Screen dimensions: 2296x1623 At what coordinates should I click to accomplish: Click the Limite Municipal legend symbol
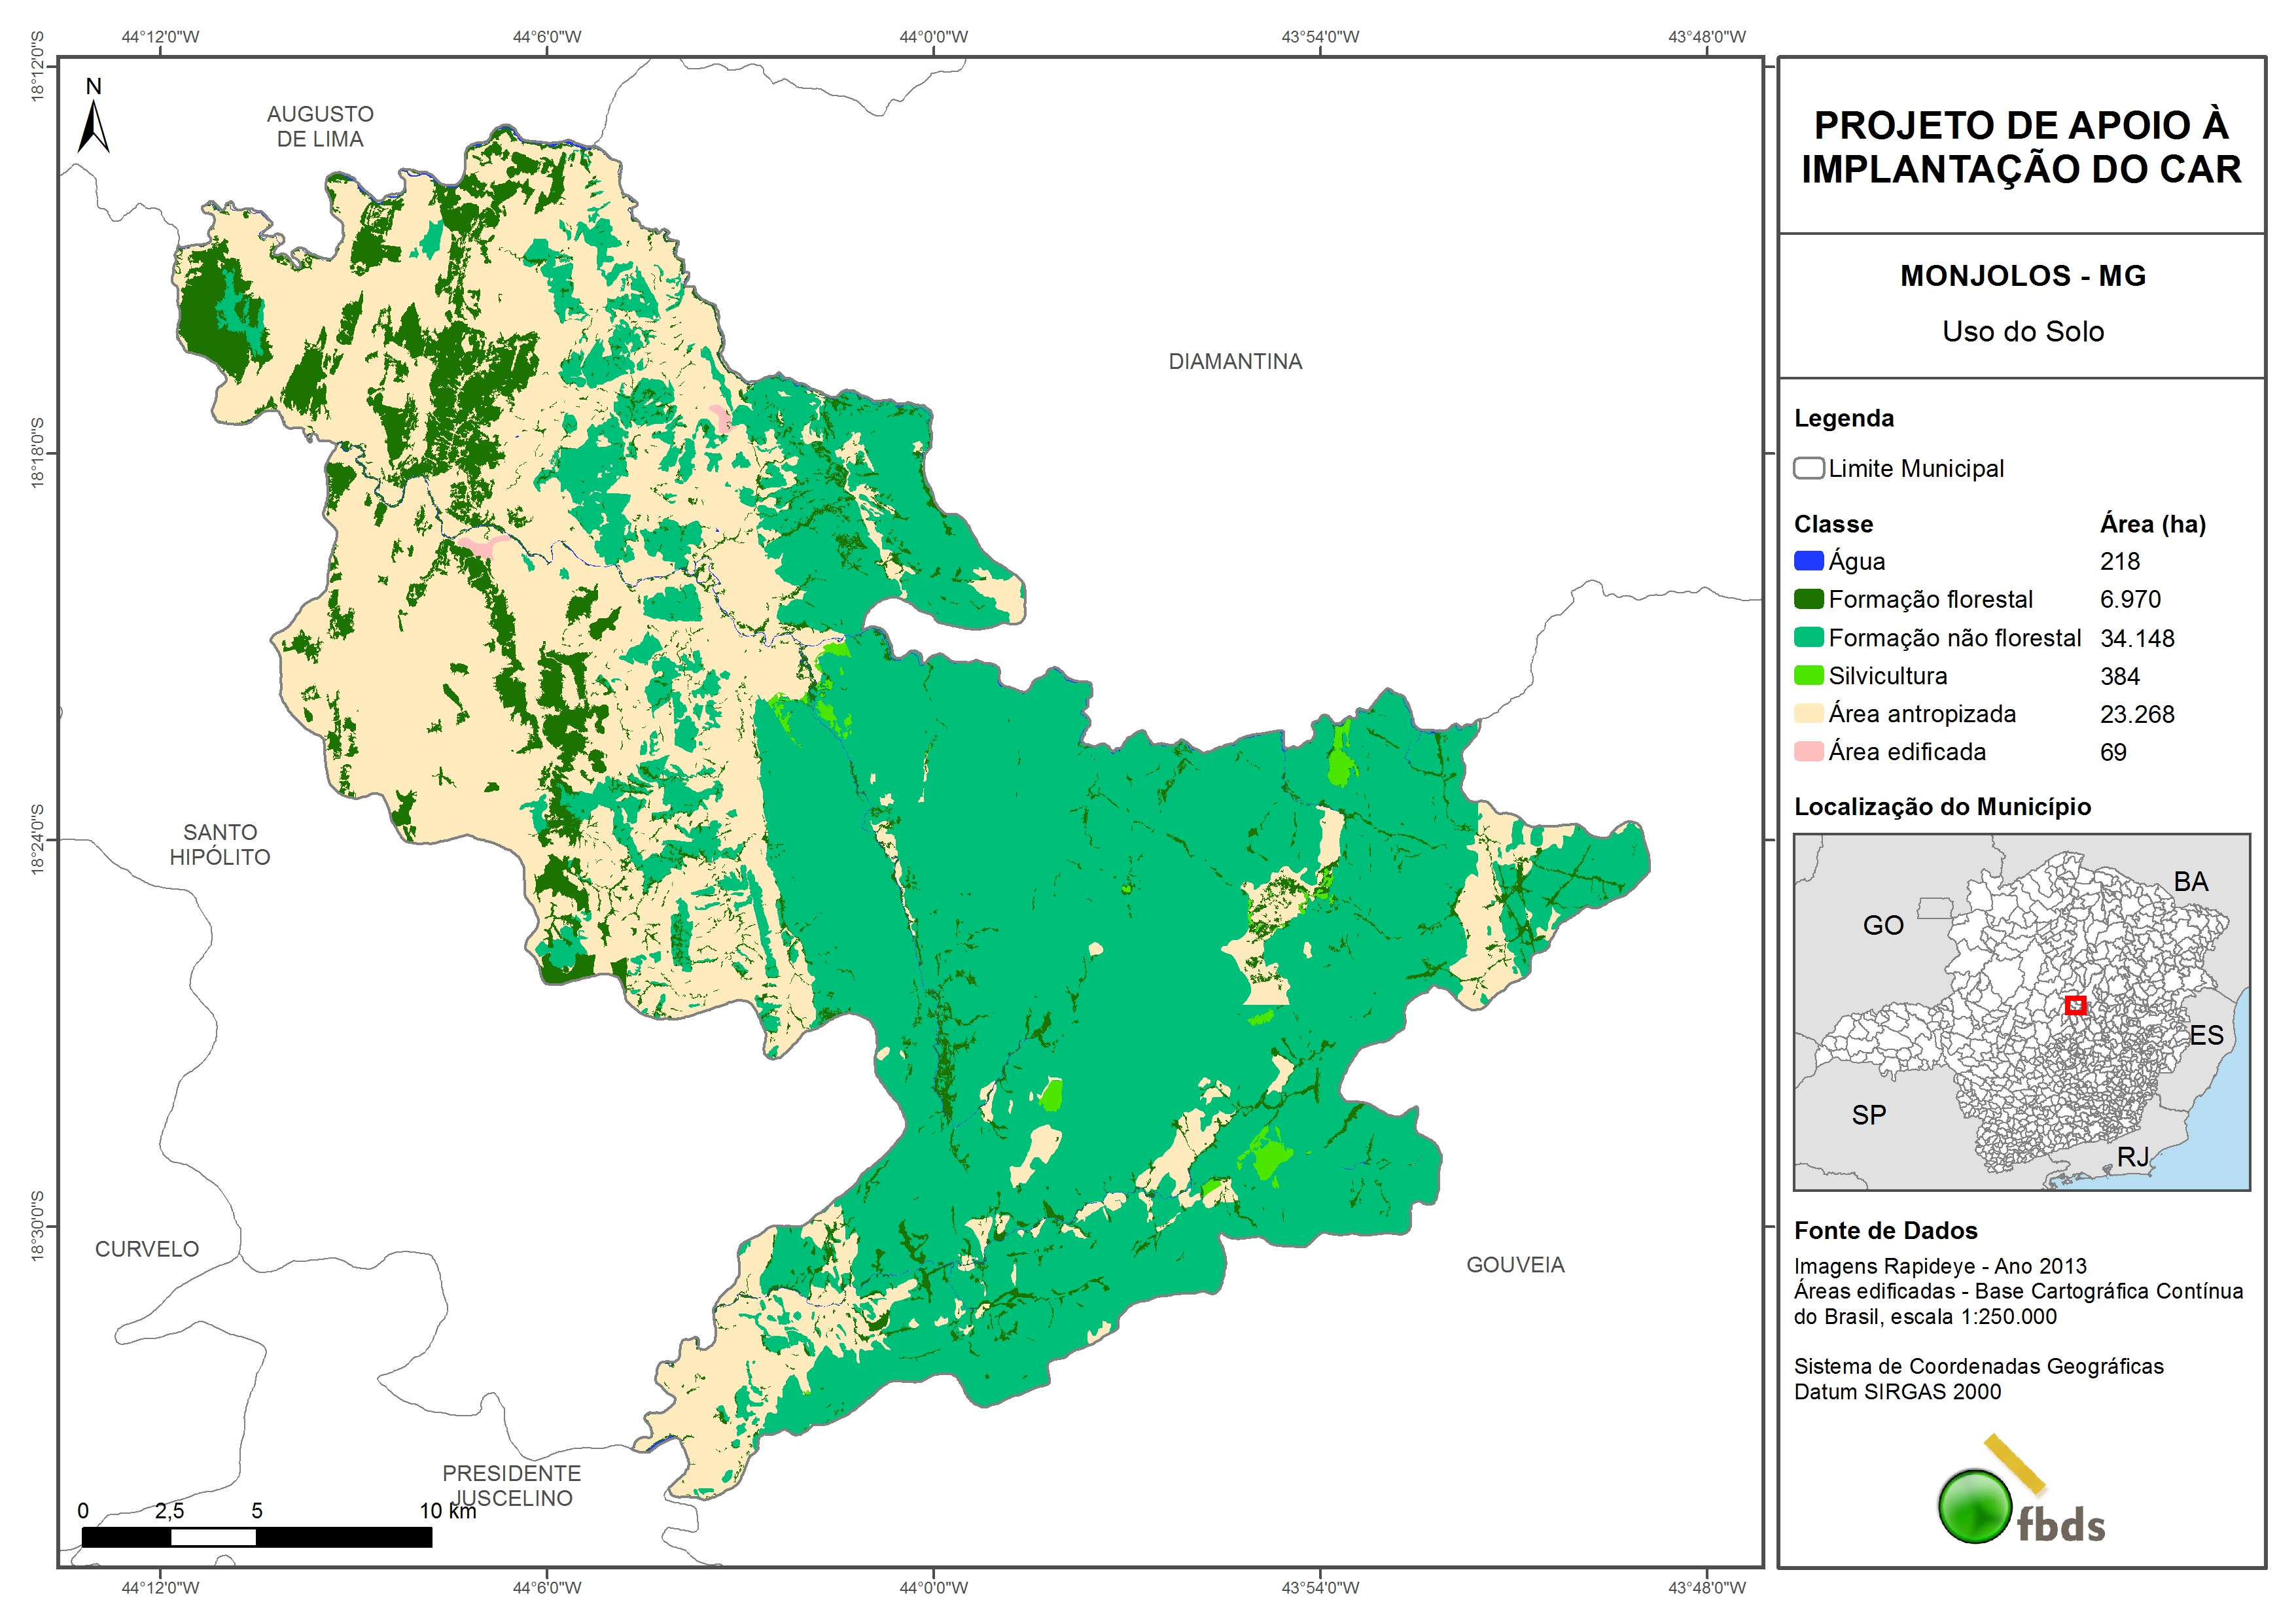point(1808,468)
